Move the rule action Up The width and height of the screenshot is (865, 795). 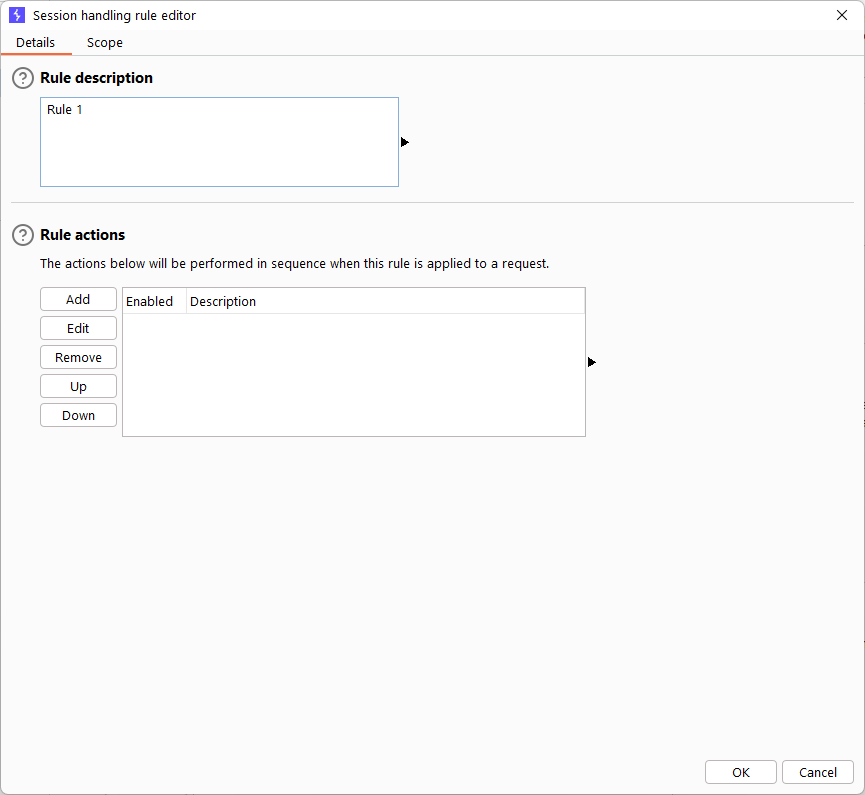[78, 386]
